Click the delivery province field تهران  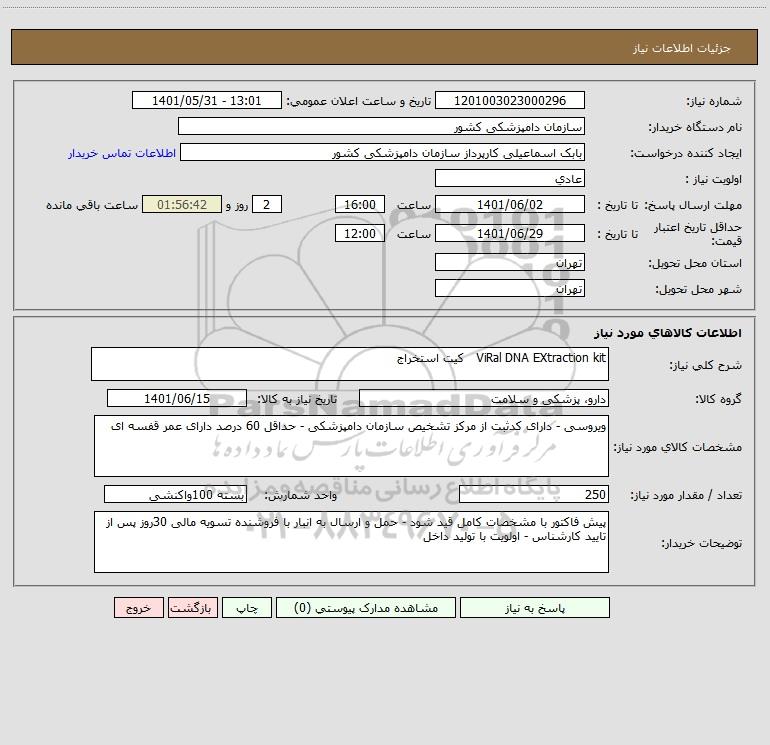(x=510, y=262)
